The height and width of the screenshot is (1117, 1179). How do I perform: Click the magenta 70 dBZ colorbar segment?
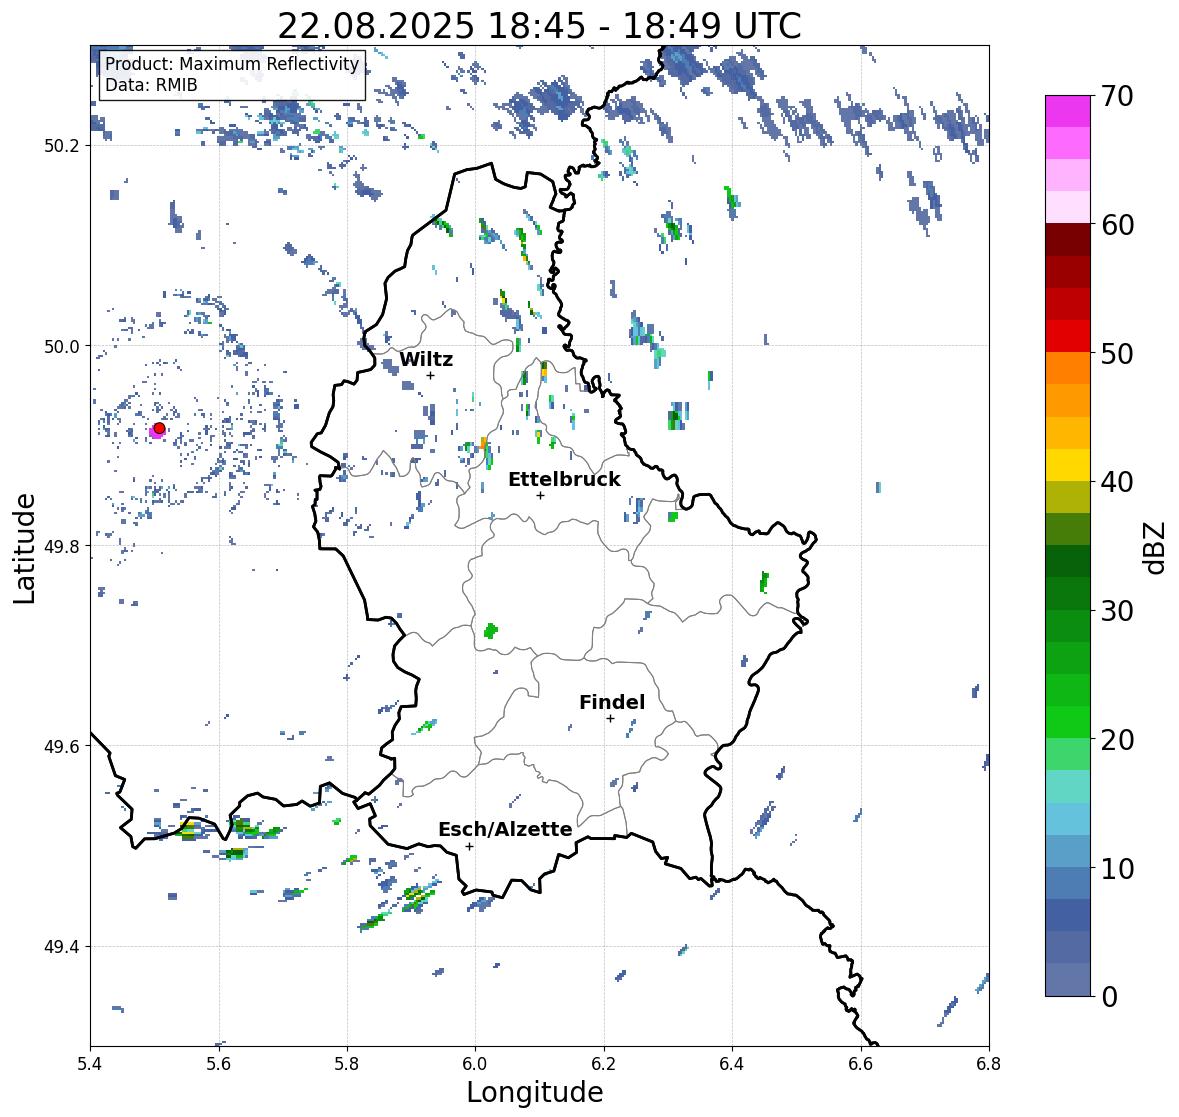coord(1068,111)
